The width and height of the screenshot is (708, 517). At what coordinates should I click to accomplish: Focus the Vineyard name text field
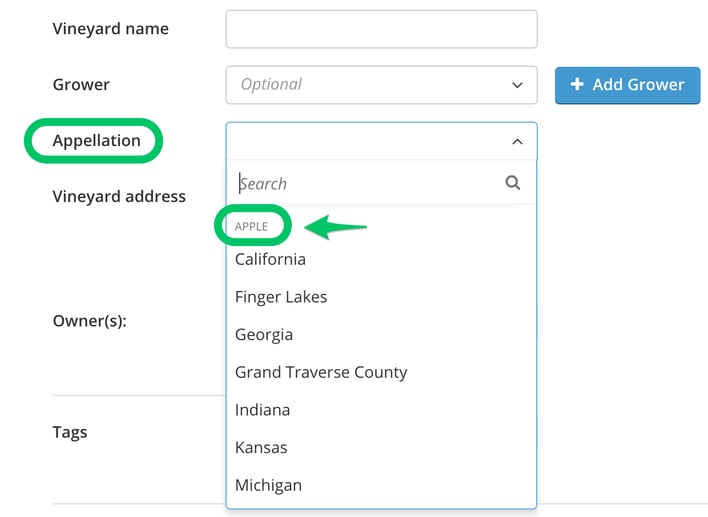click(382, 29)
